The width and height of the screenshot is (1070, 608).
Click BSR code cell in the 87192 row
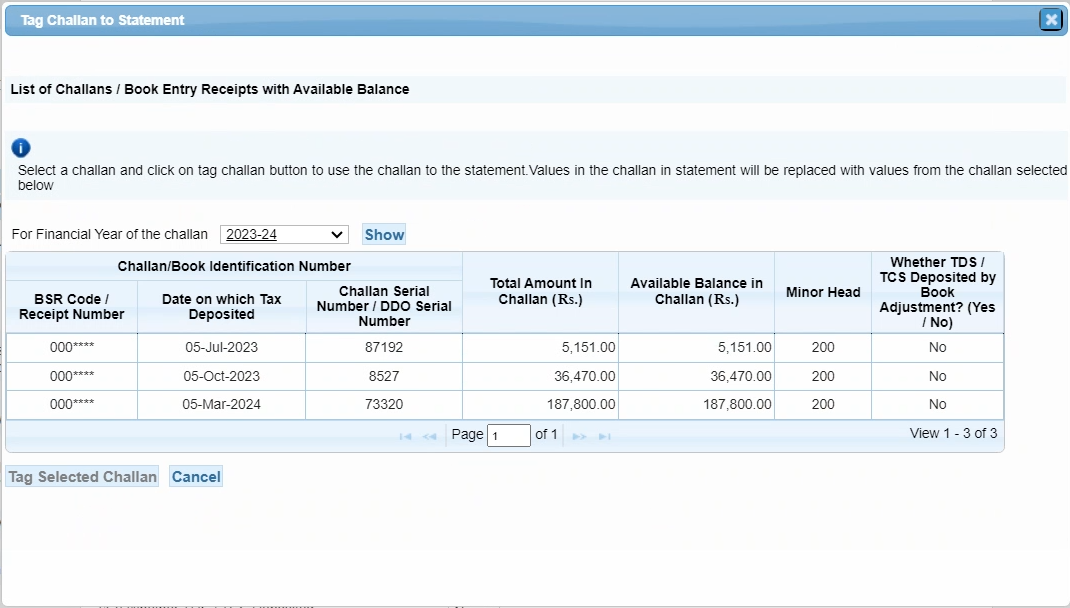tap(72, 347)
